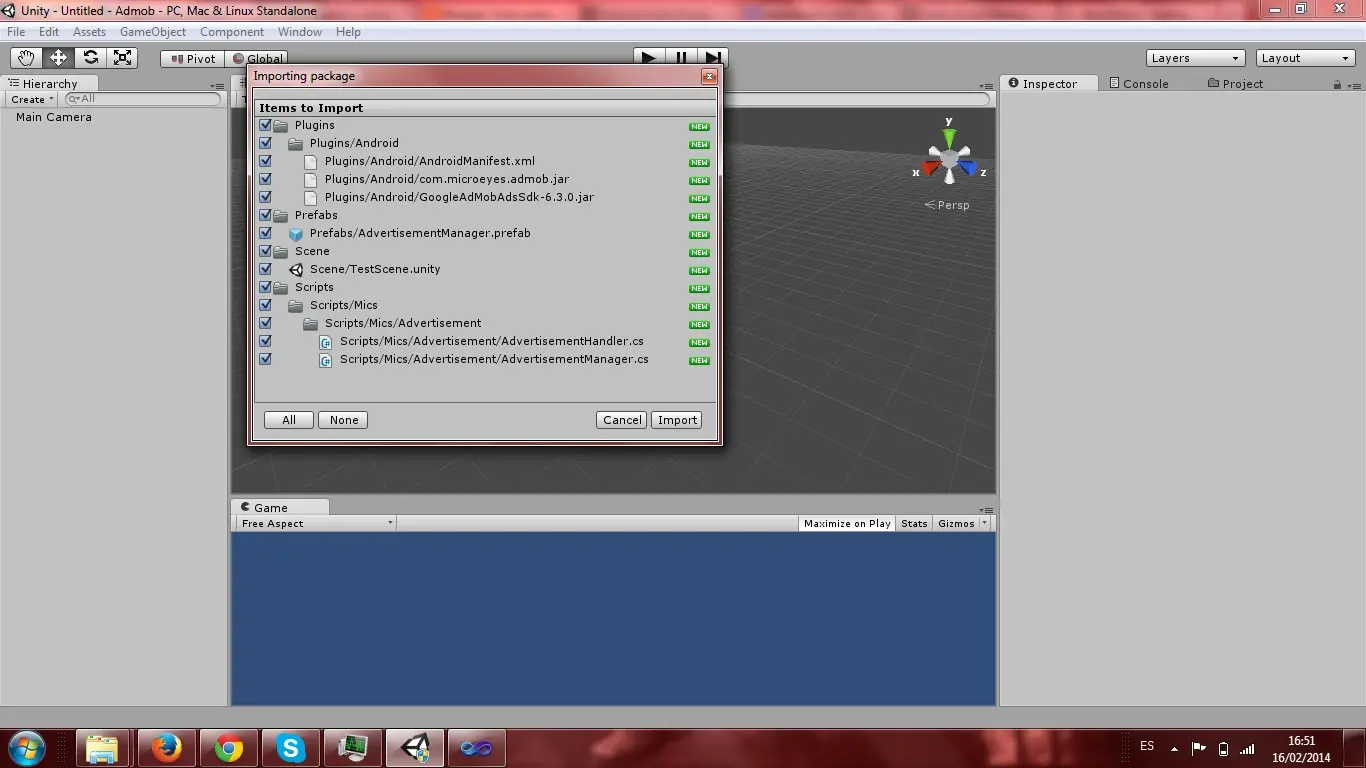Image resolution: width=1366 pixels, height=768 pixels.
Task: Click the None button to deselect items
Action: pos(344,420)
